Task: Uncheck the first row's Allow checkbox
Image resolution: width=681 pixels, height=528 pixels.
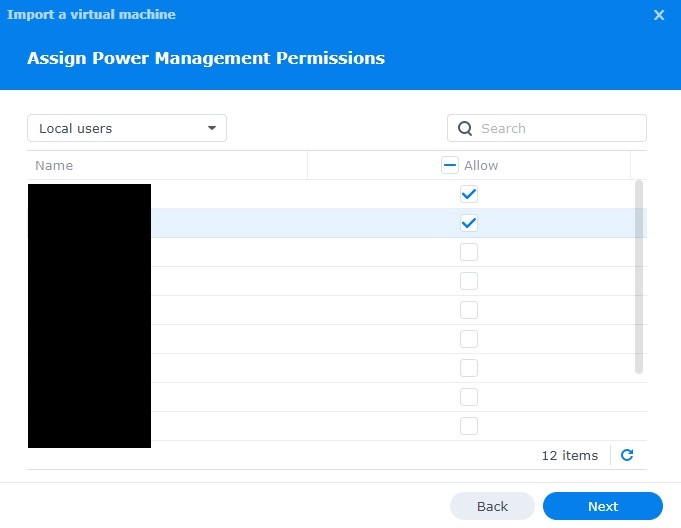Action: click(x=469, y=194)
